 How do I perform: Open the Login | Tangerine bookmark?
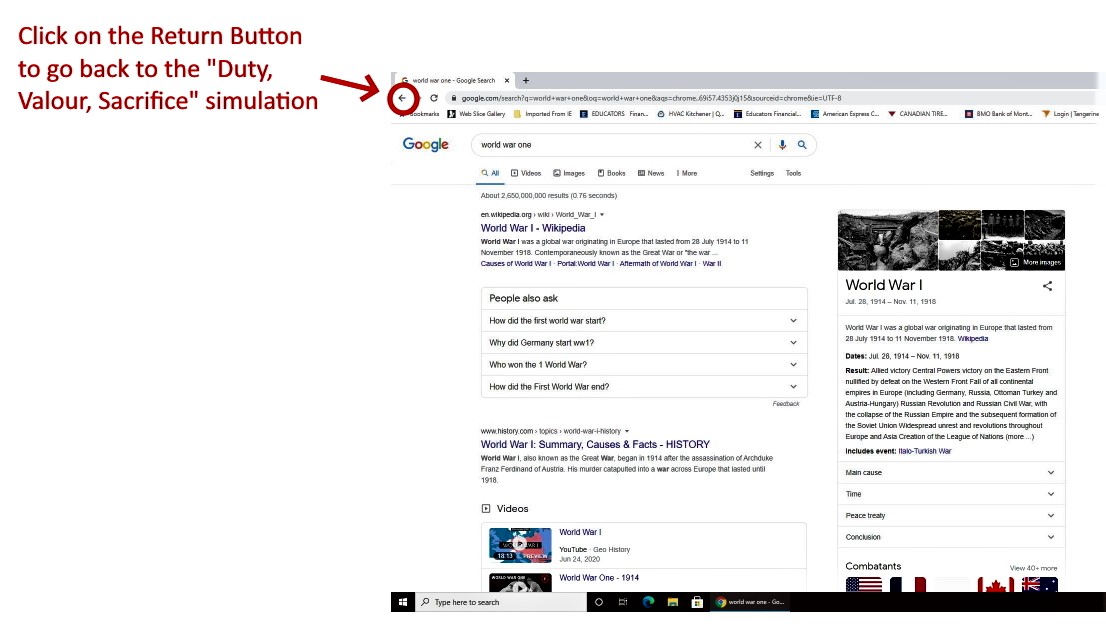tap(1070, 114)
